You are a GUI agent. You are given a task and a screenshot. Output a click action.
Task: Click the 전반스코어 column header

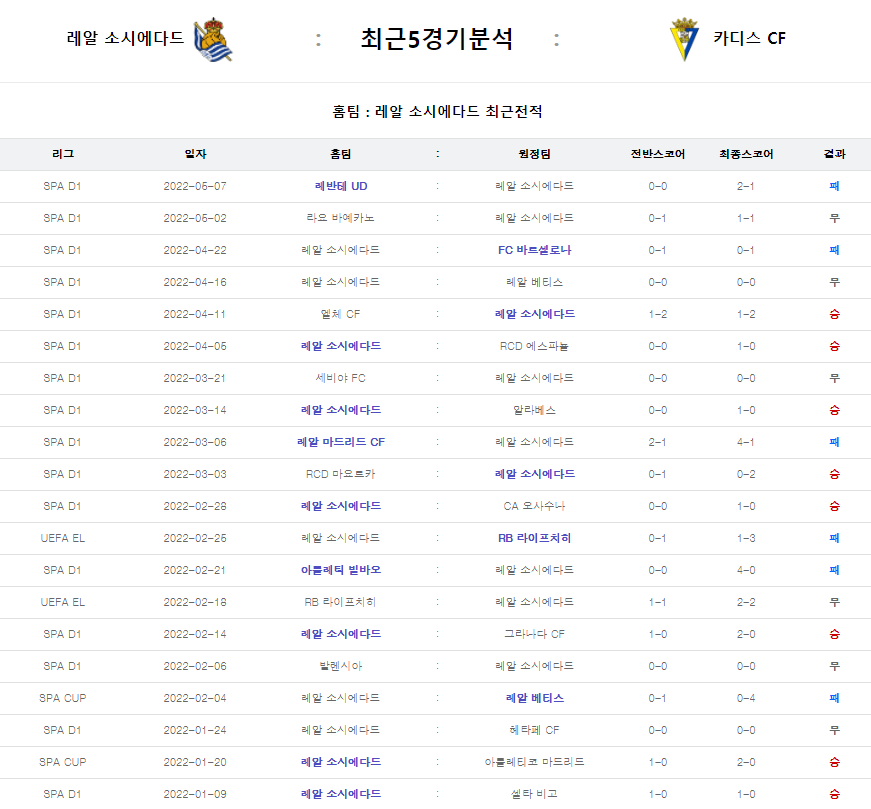(658, 154)
